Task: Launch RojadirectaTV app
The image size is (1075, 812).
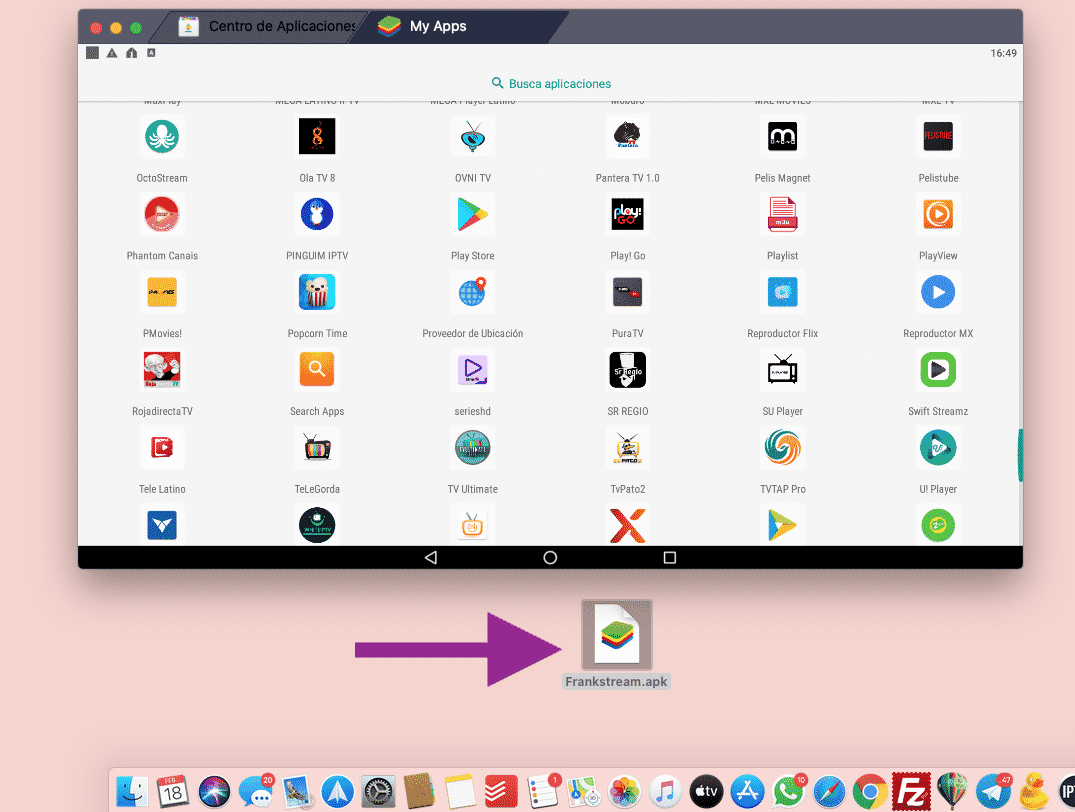Action: [x=162, y=370]
